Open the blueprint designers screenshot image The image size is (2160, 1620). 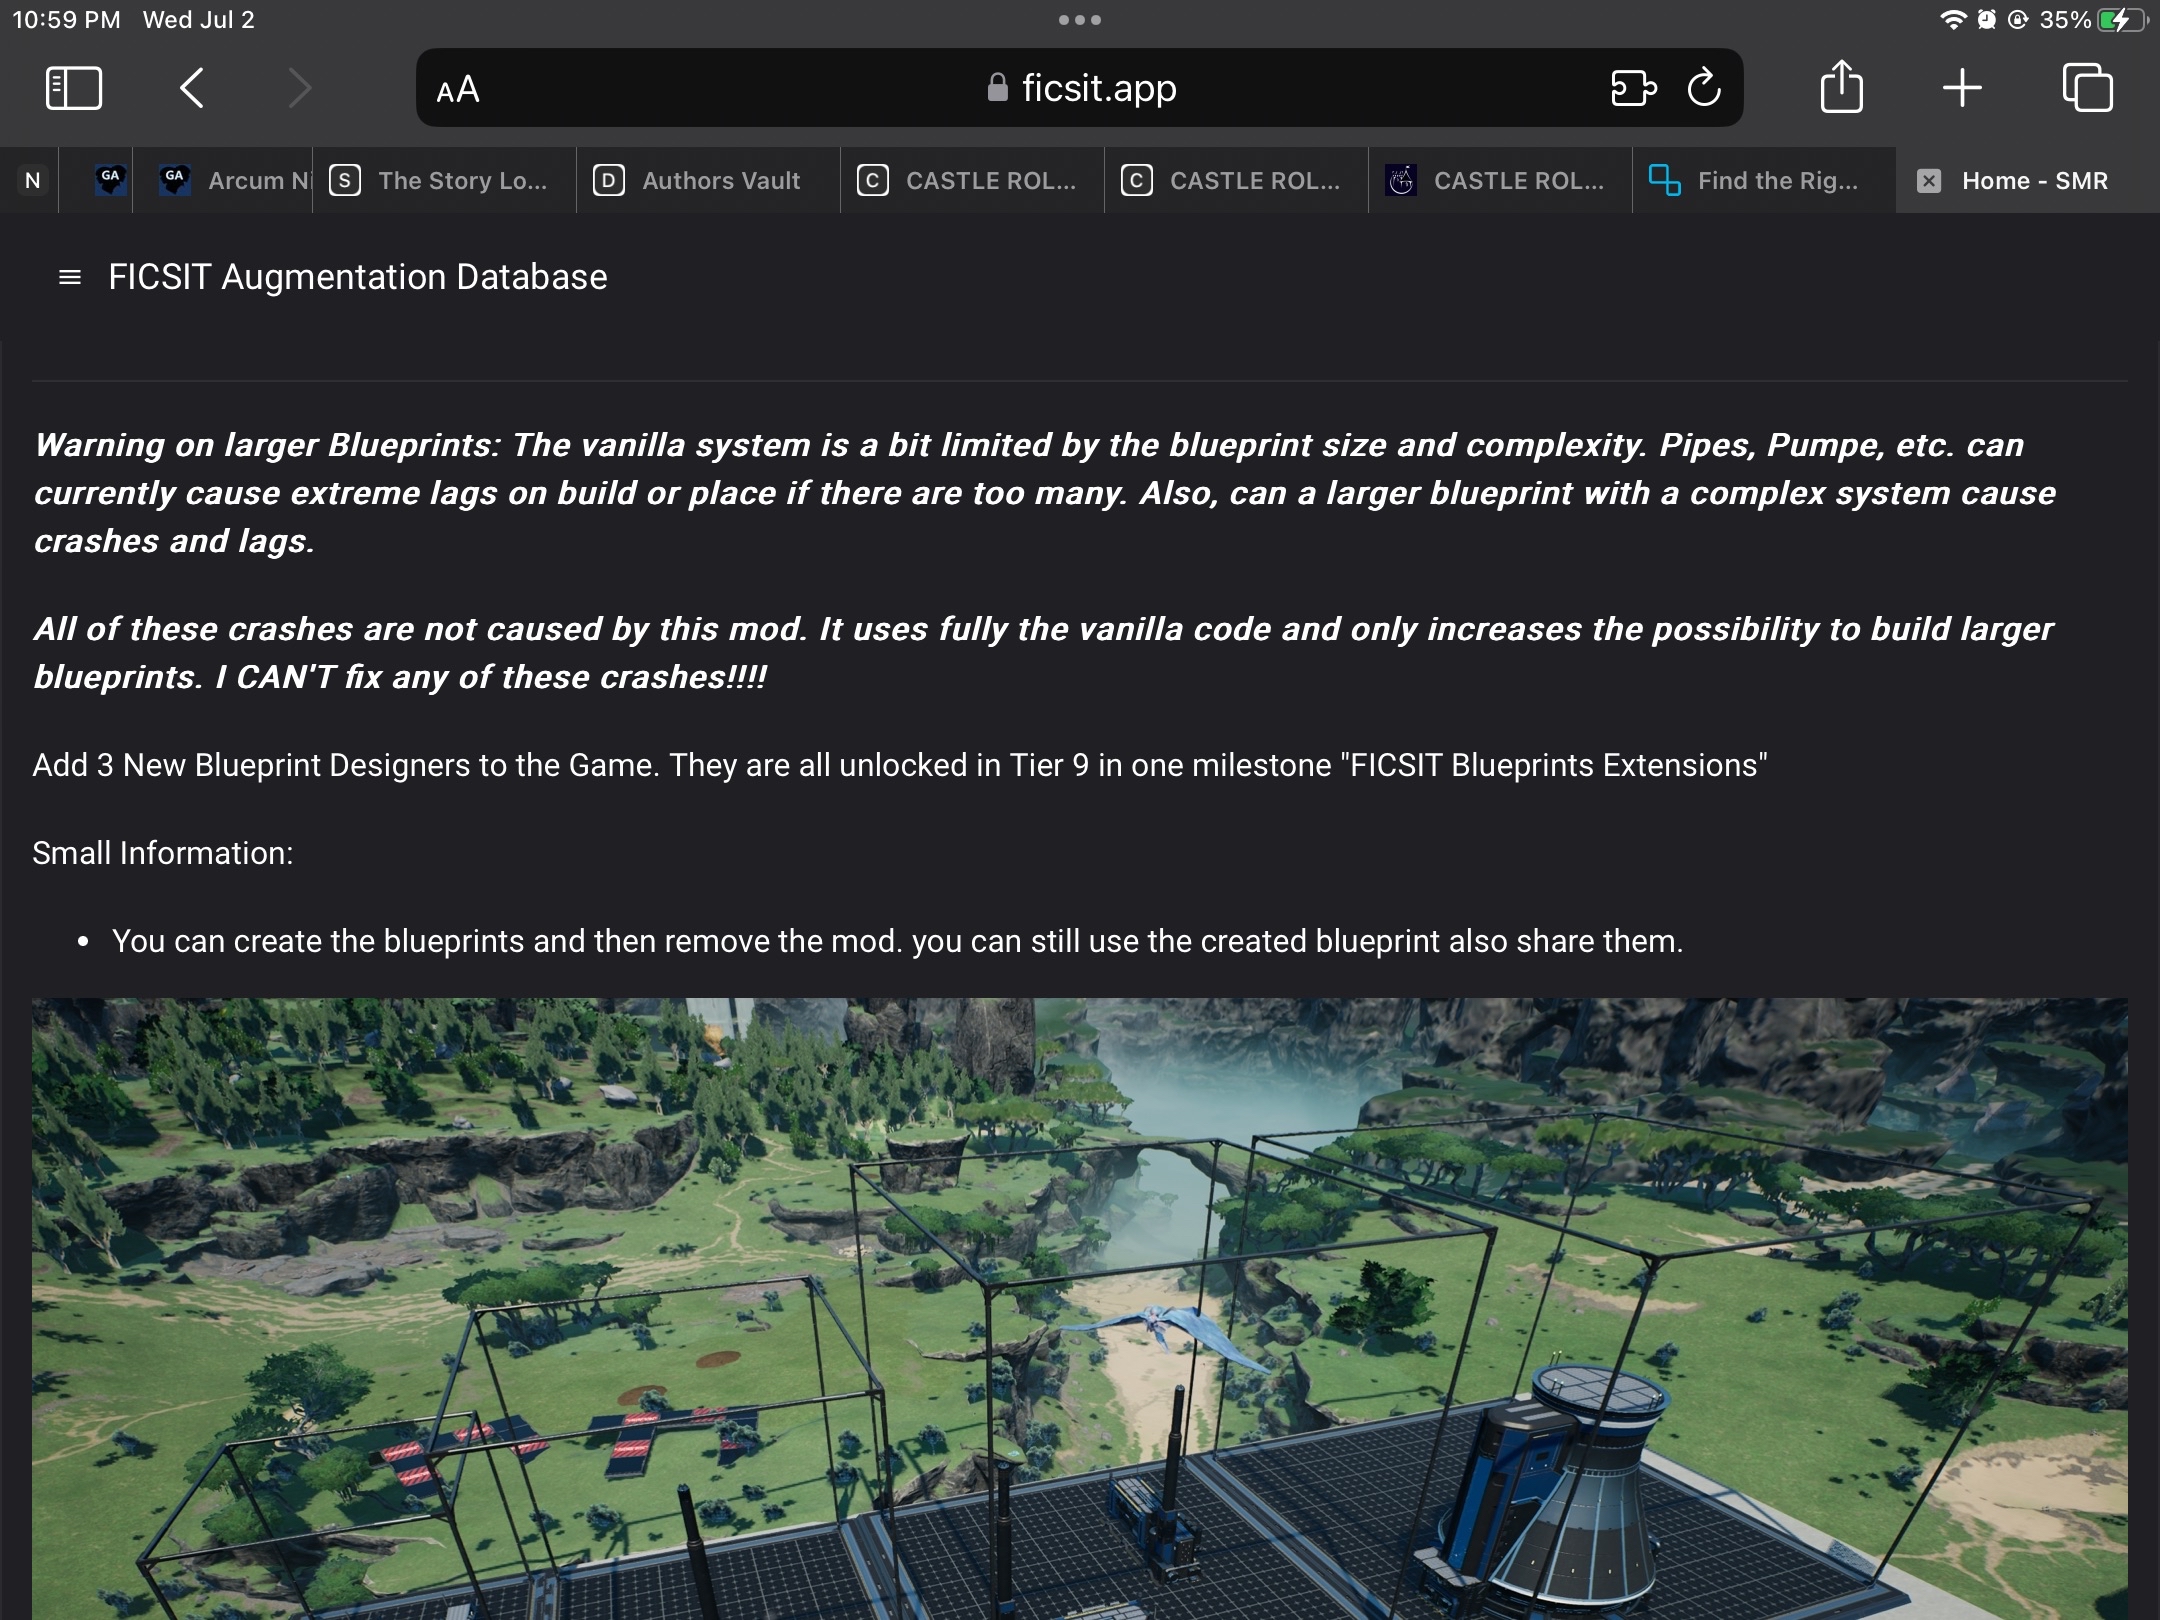pos(1080,1309)
